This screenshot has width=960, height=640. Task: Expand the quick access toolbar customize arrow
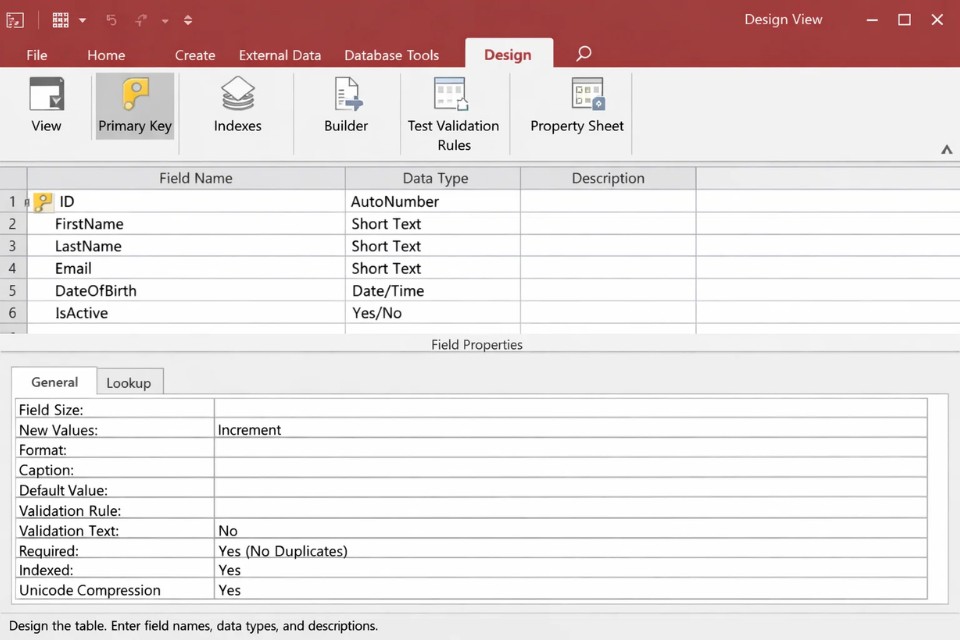pyautogui.click(x=188, y=20)
